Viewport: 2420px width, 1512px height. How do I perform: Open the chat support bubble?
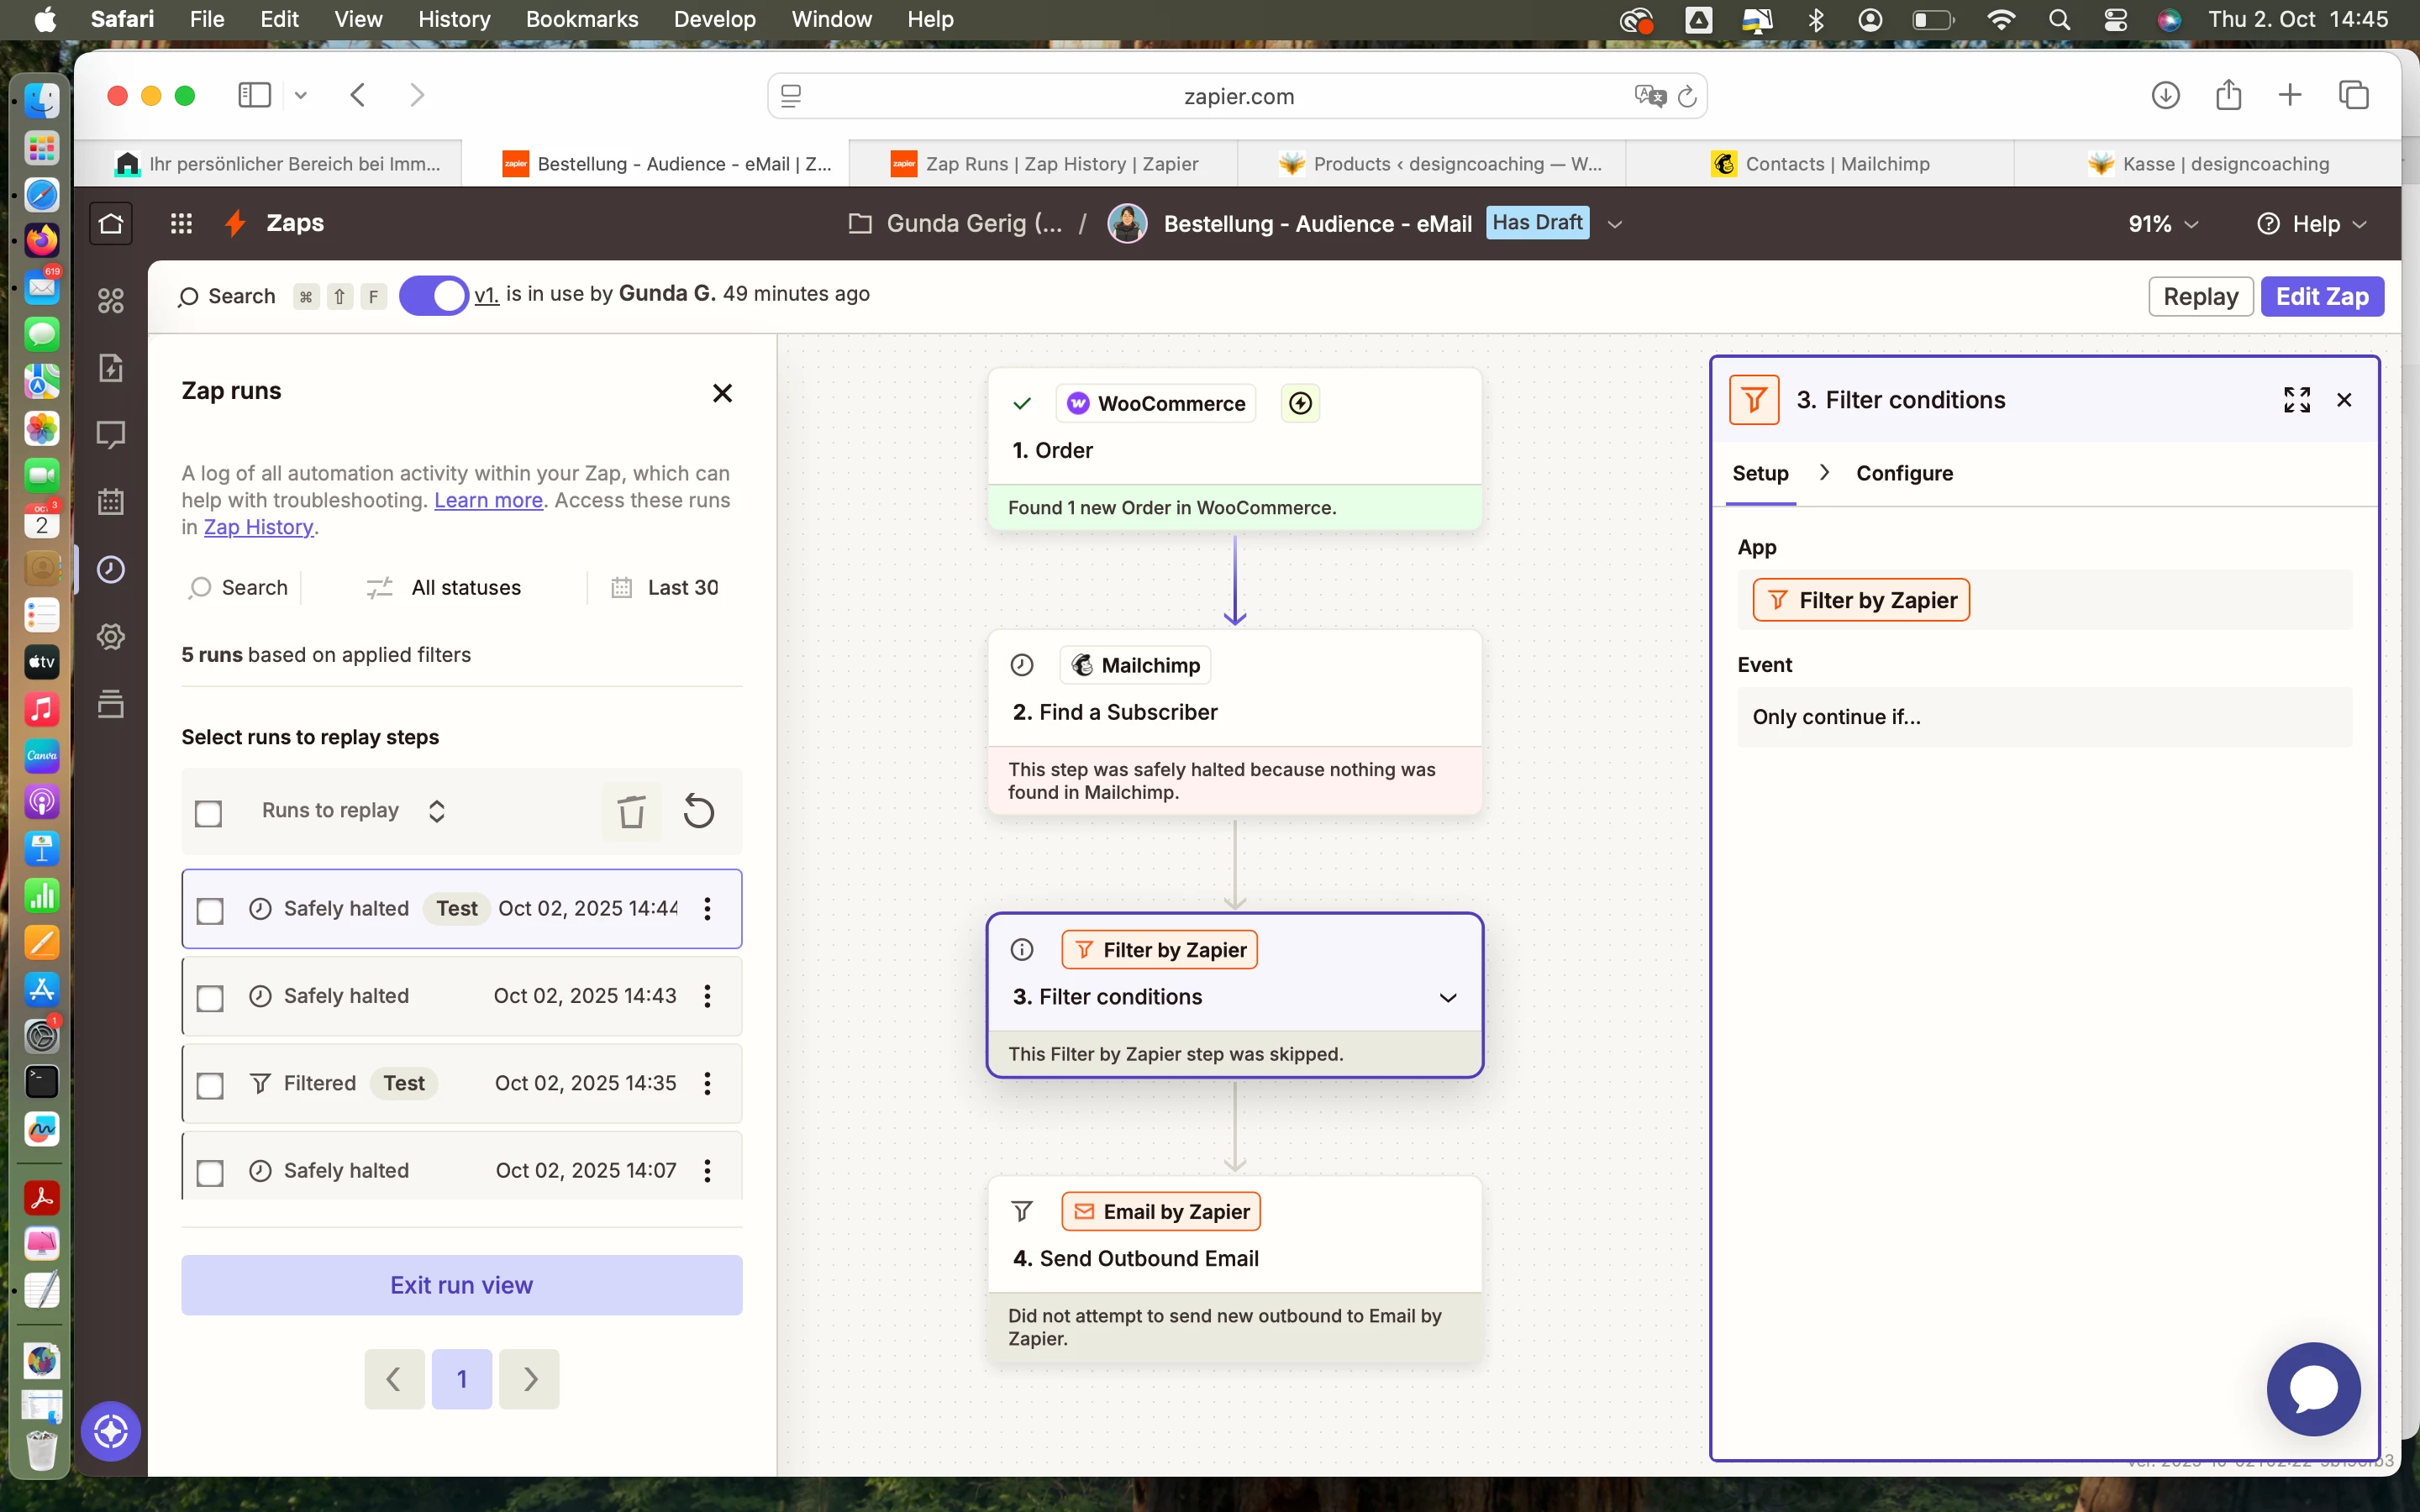(2313, 1389)
